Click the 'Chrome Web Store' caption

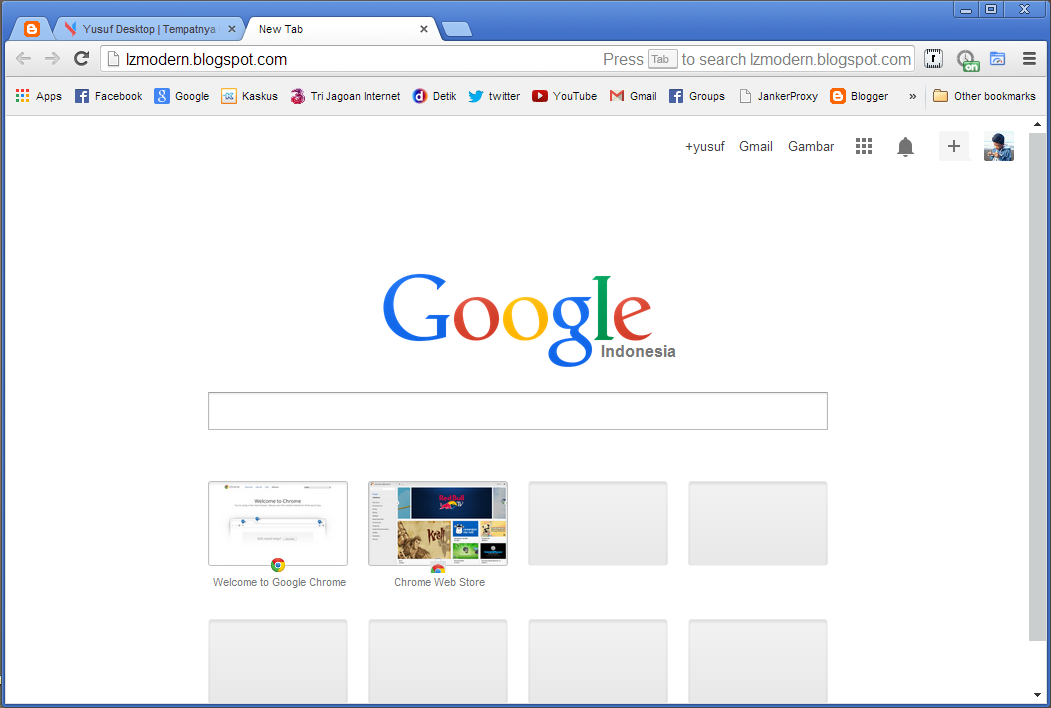[440, 582]
